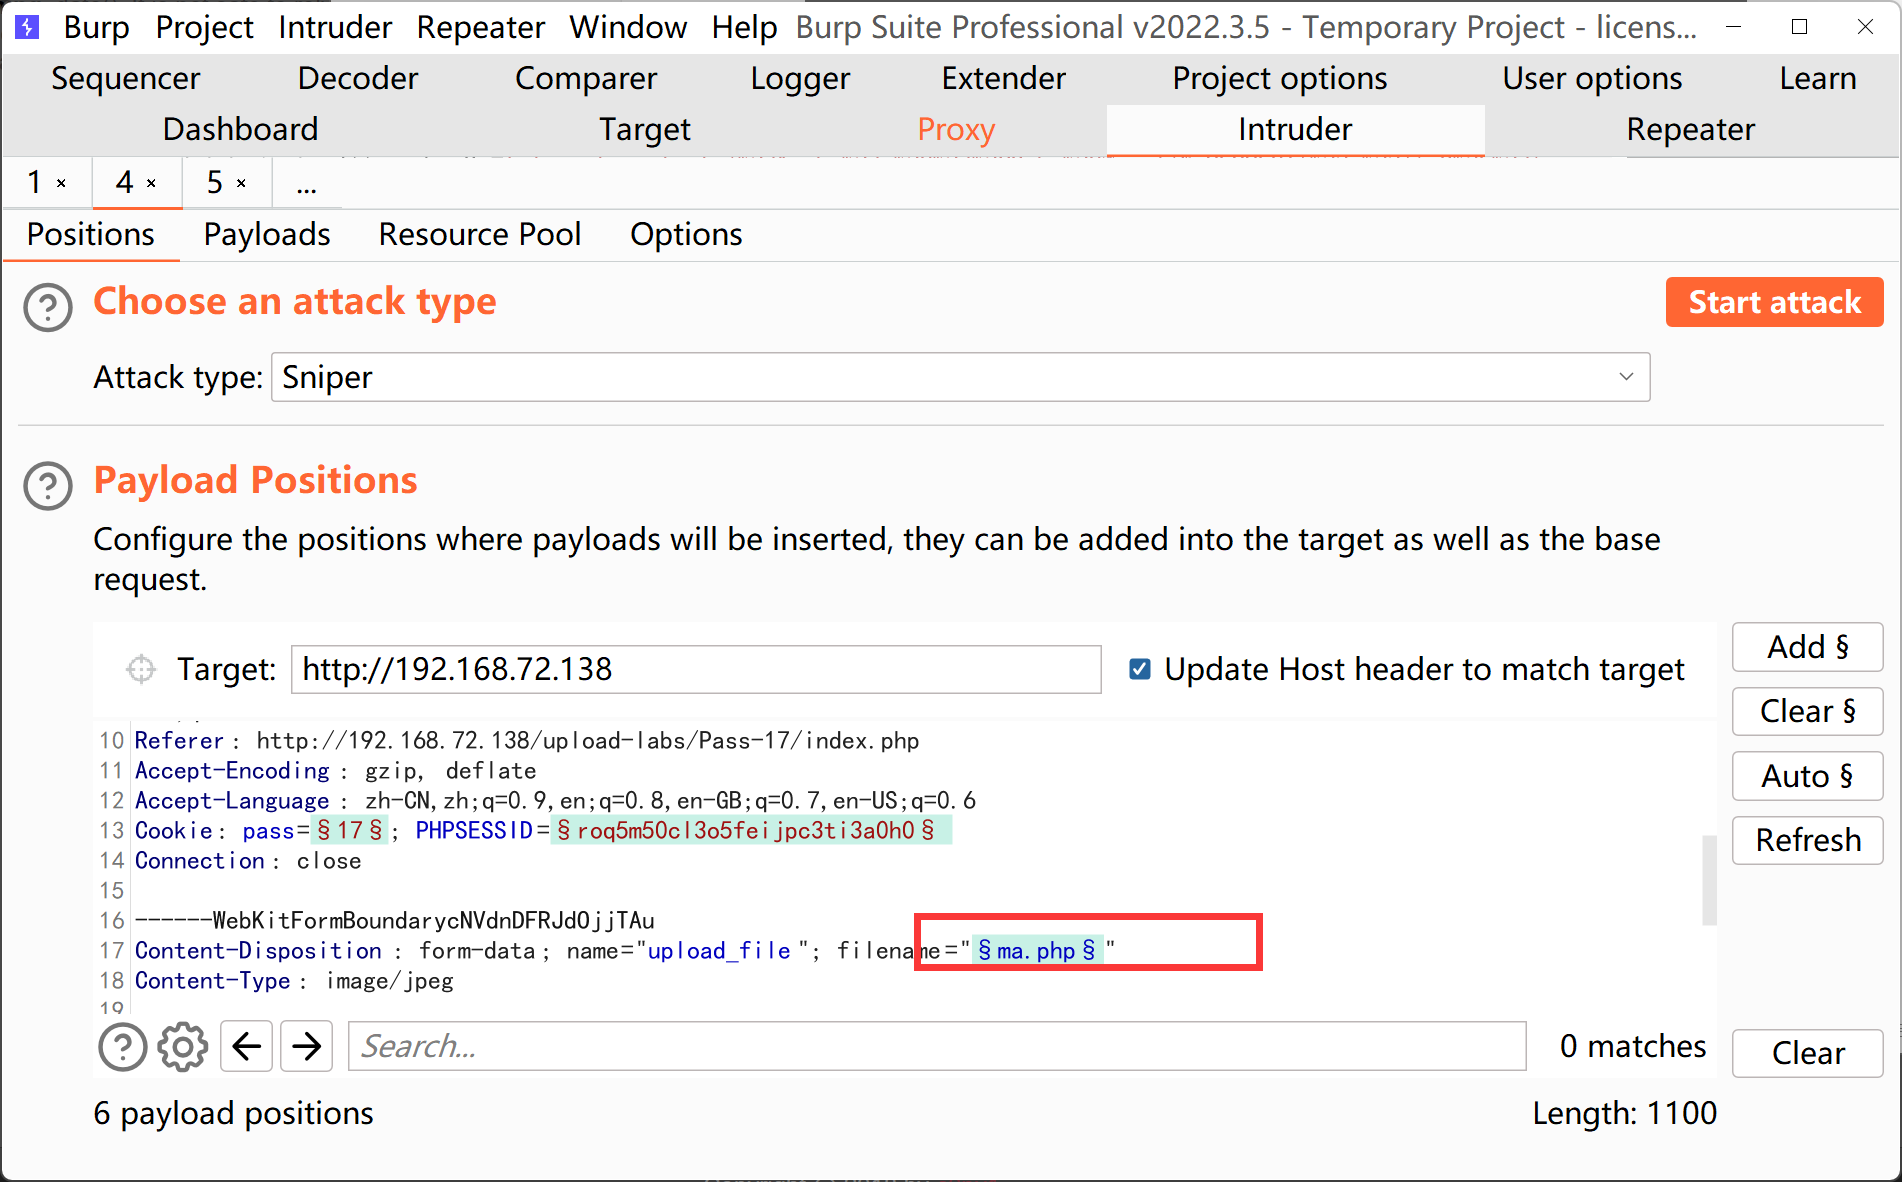Click the Connection: close line

click(248, 861)
